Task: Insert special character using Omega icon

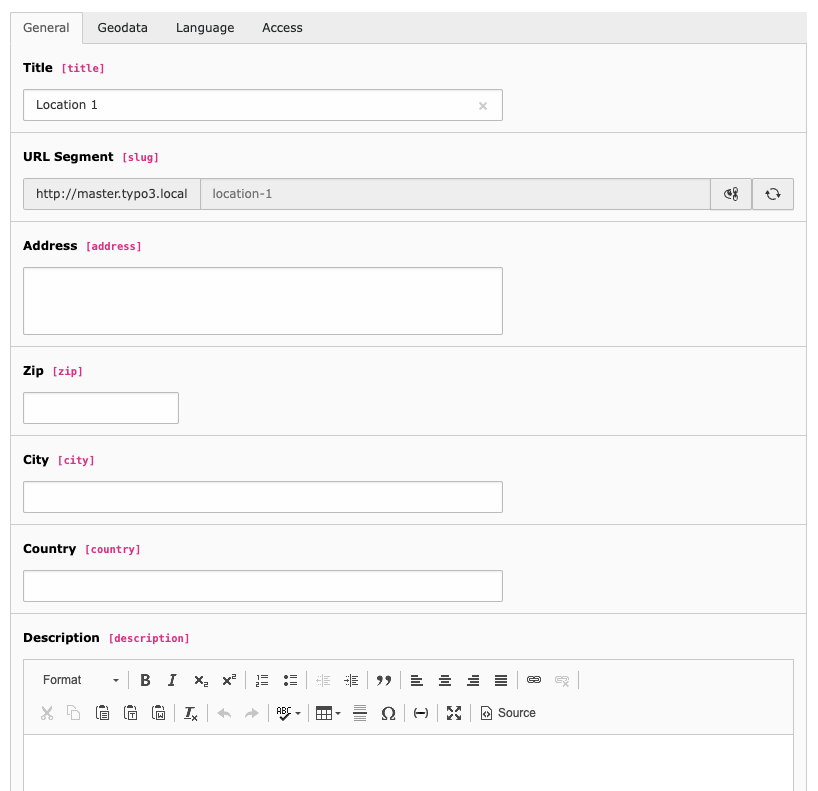Action: [389, 713]
